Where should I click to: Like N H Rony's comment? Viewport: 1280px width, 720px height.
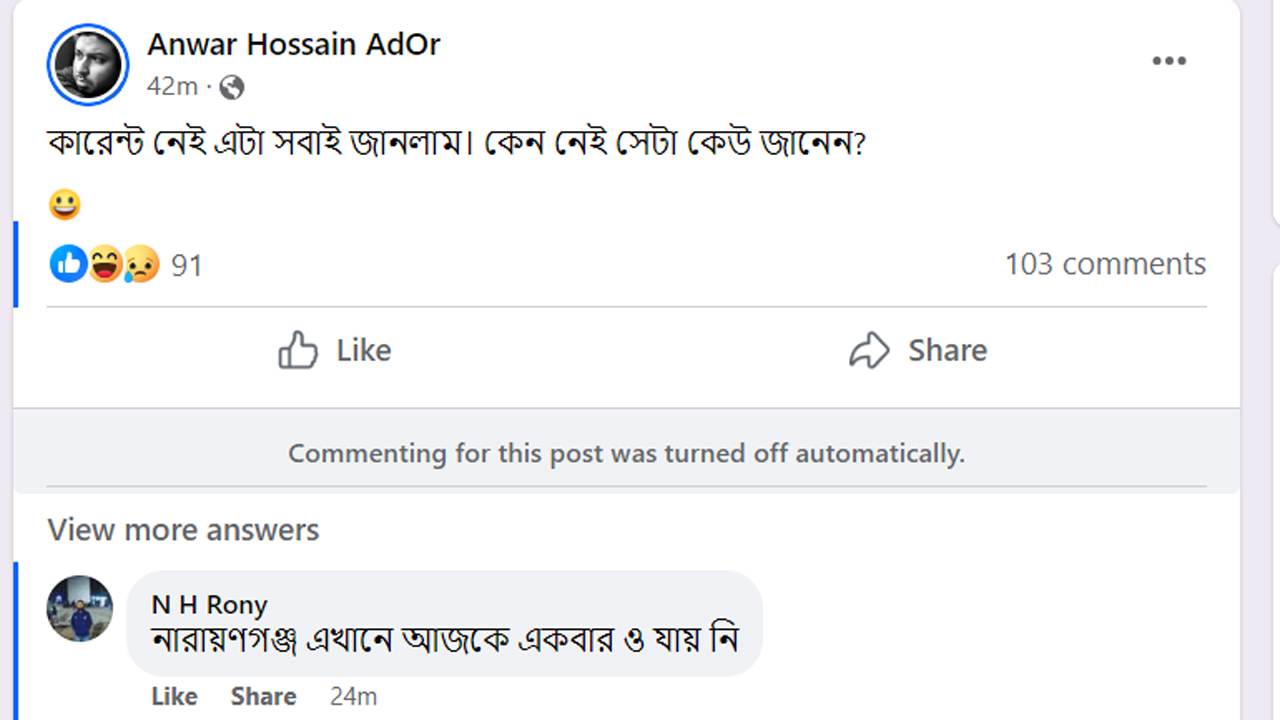[x=174, y=696]
